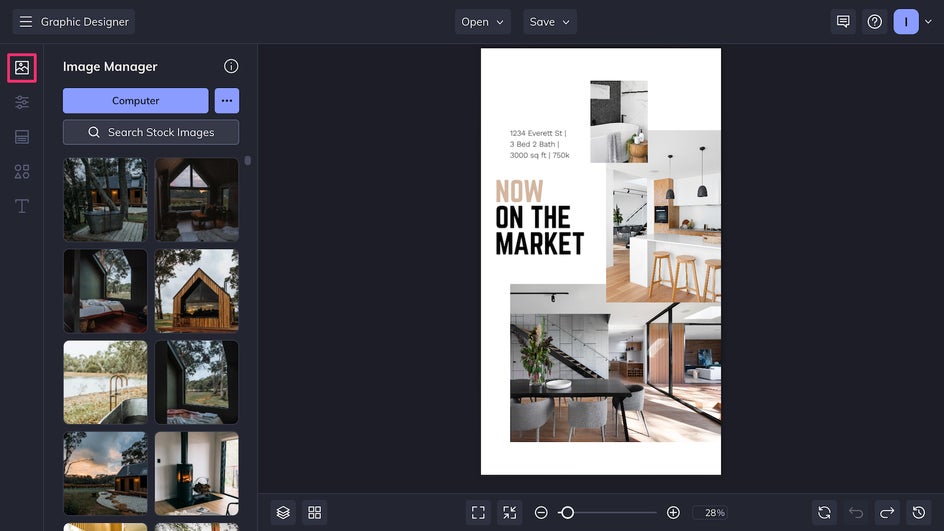Open the edit history icon
The image size is (944, 531).
tap(919, 512)
